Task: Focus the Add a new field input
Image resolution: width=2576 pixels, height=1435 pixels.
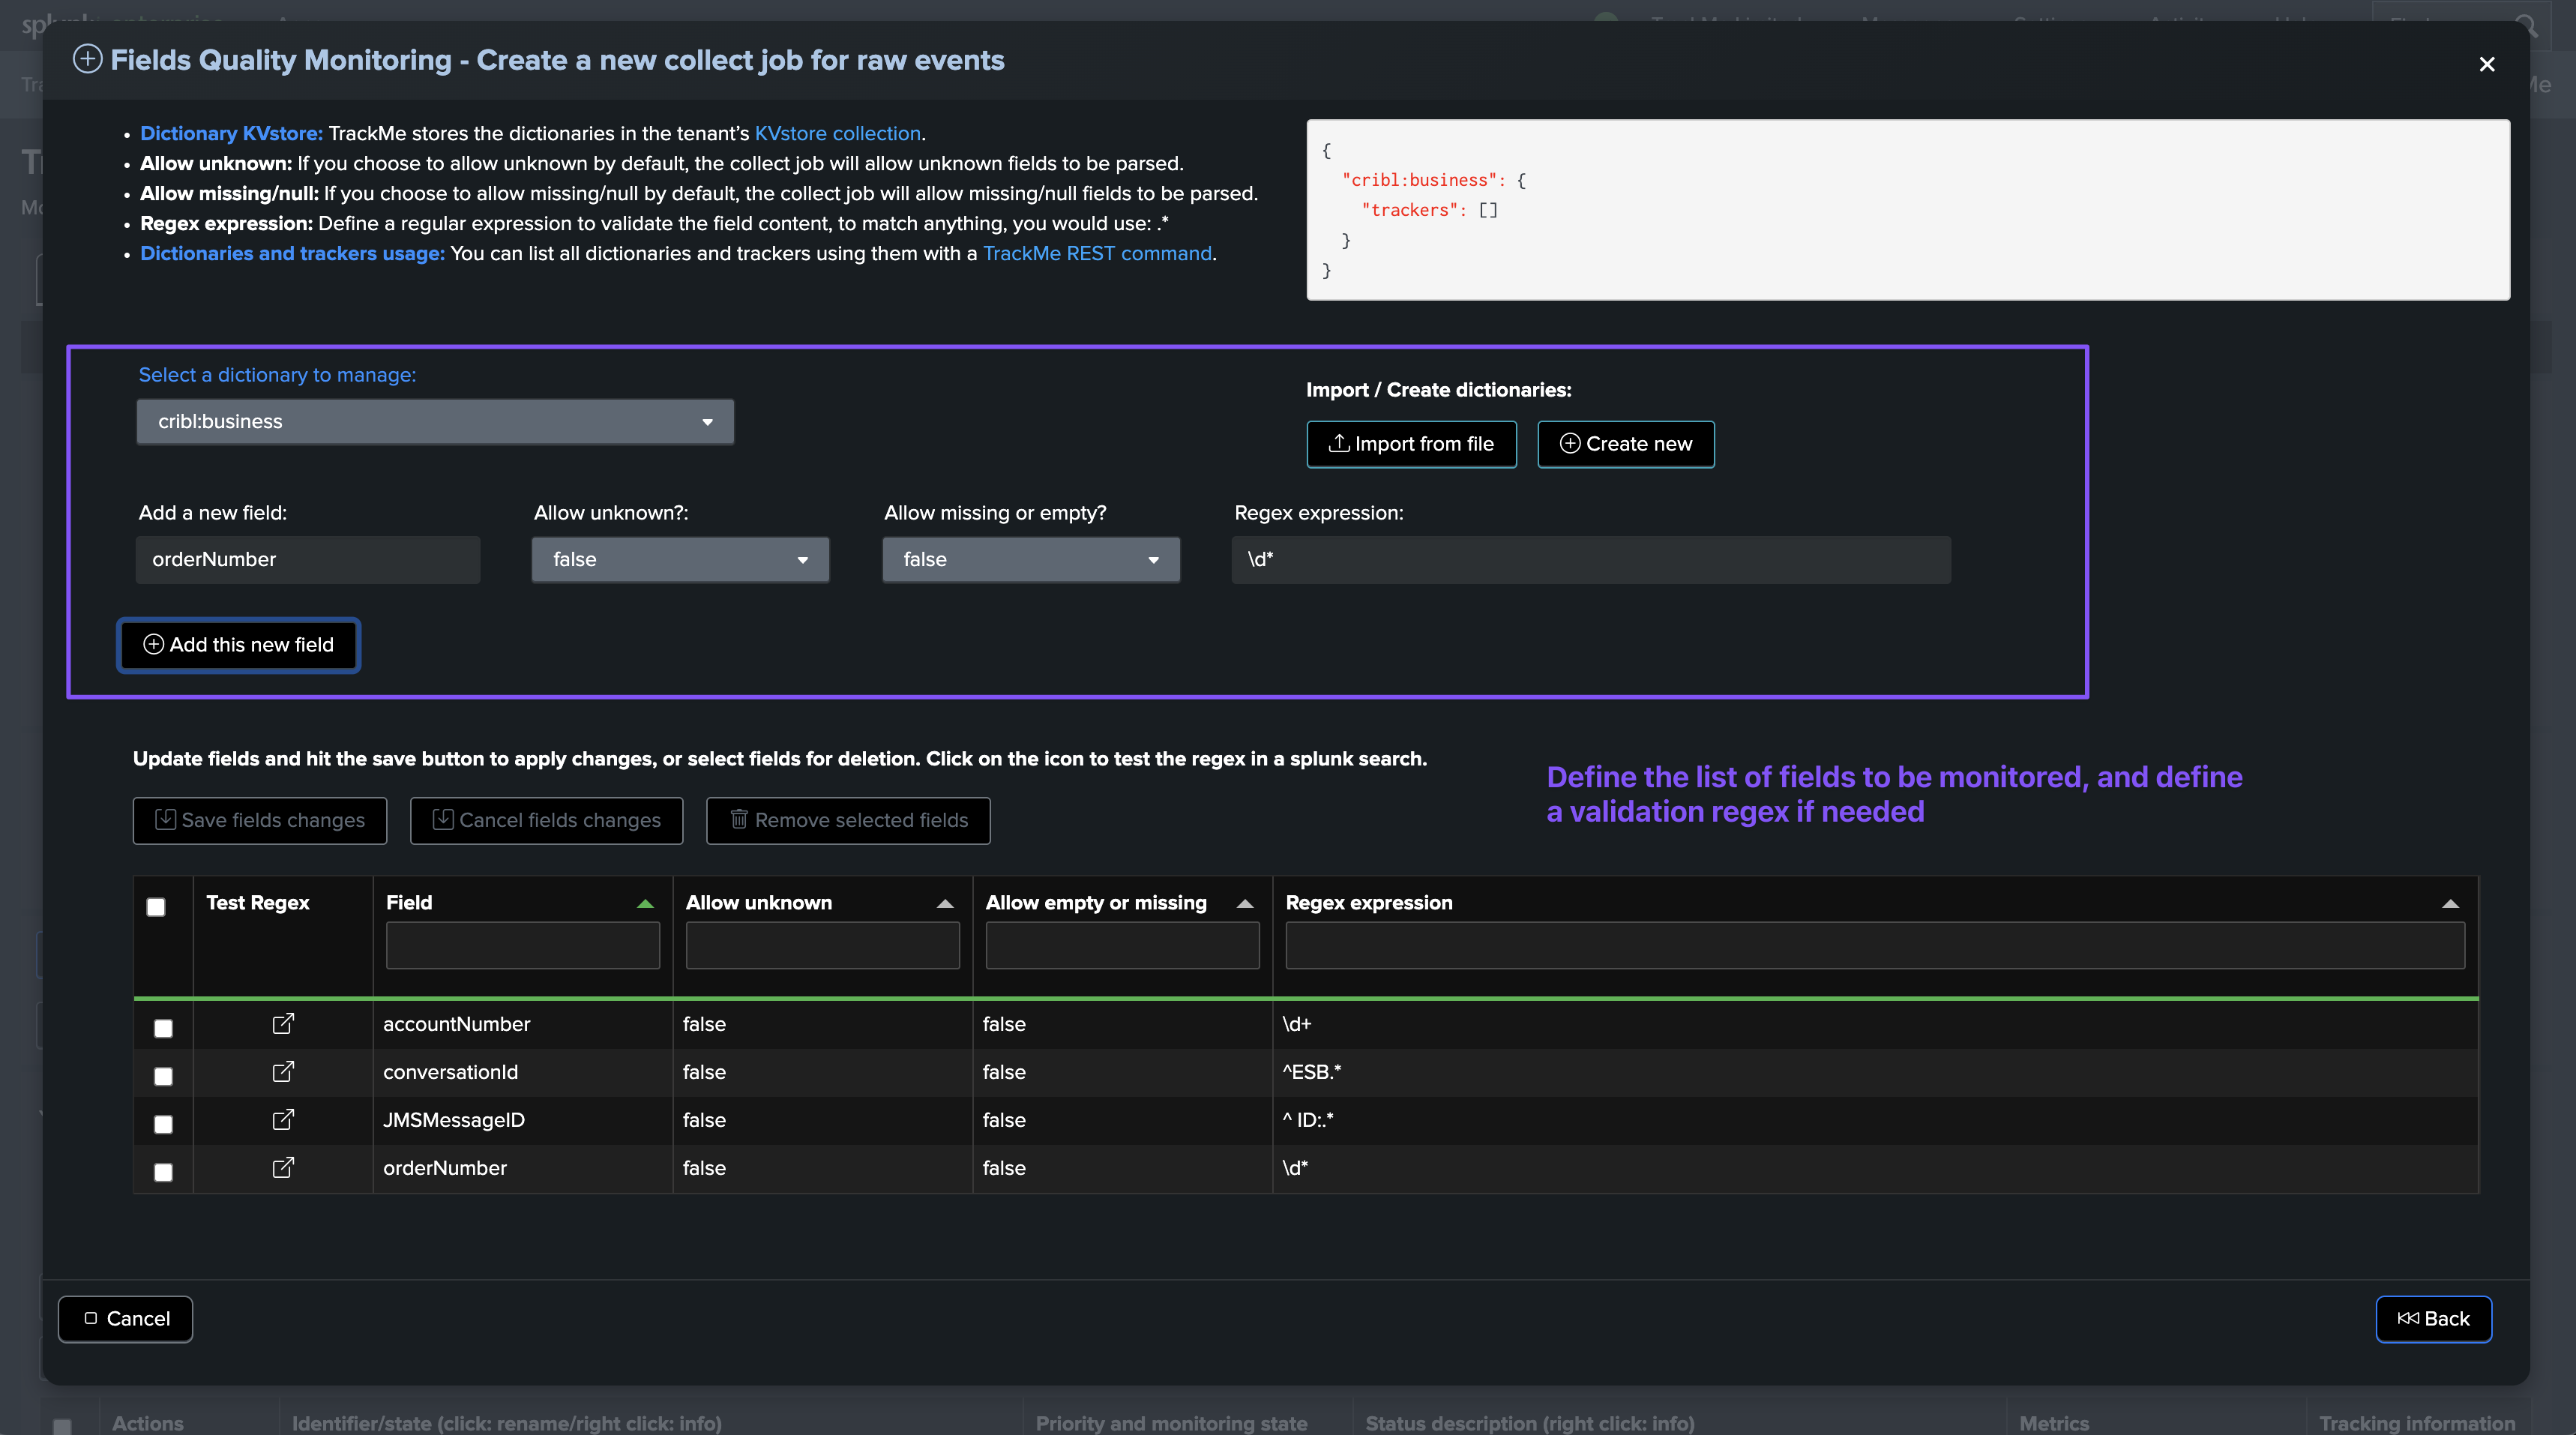Action: pos(308,560)
